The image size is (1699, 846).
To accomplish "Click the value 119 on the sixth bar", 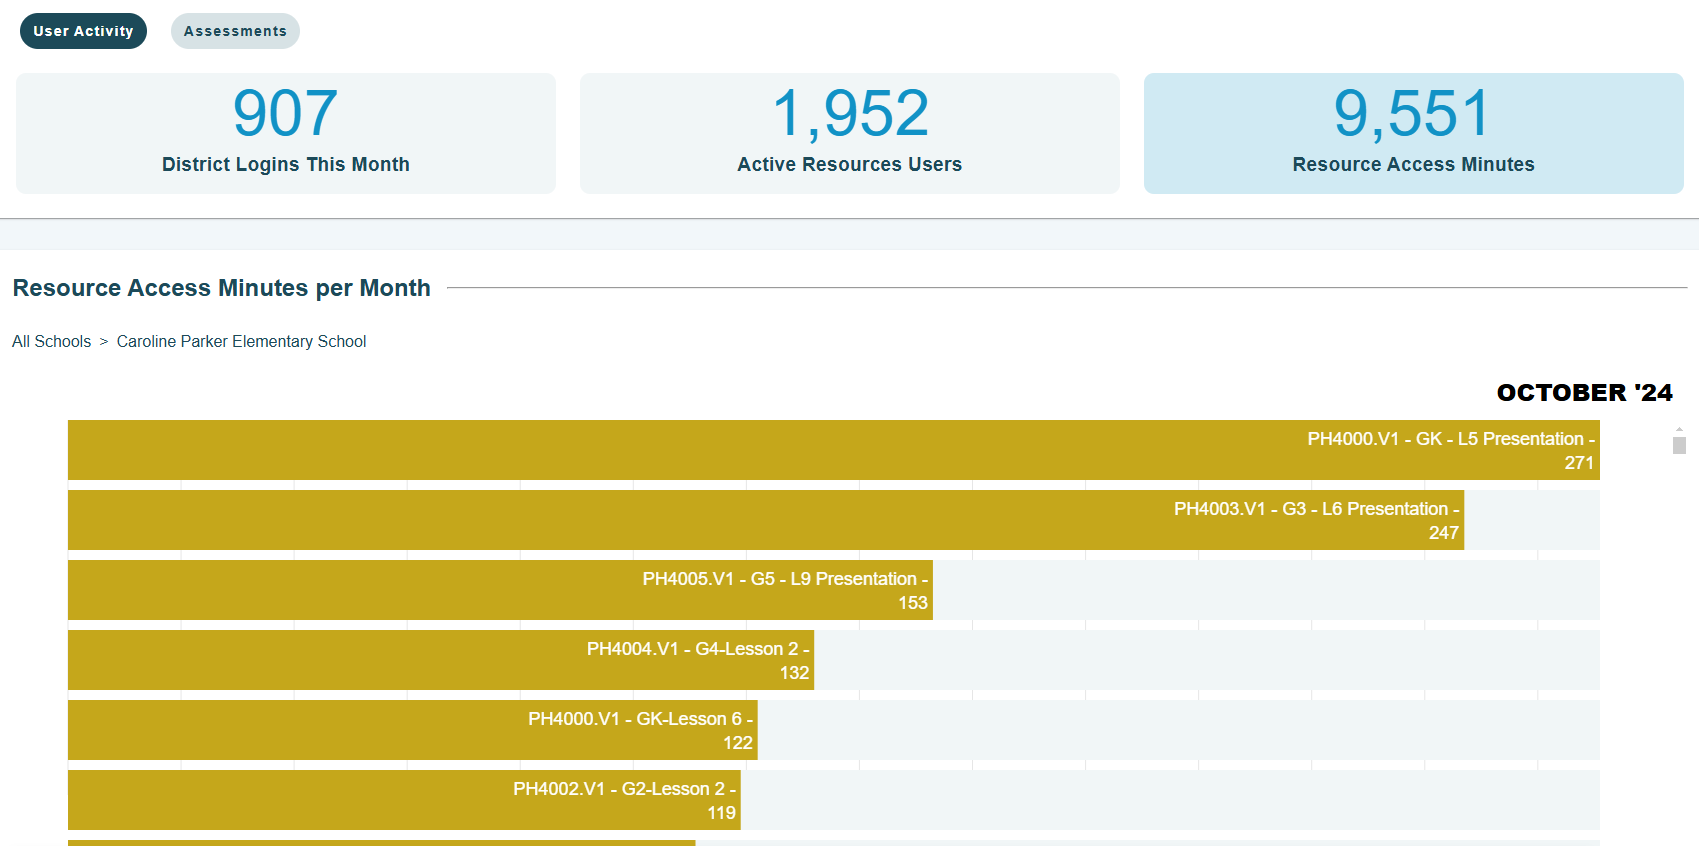I will coord(721,813).
